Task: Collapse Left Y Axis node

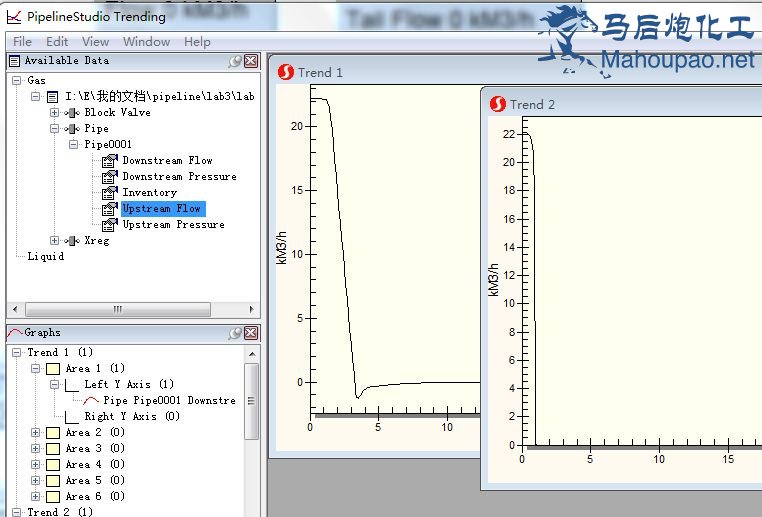Action: pos(54,384)
